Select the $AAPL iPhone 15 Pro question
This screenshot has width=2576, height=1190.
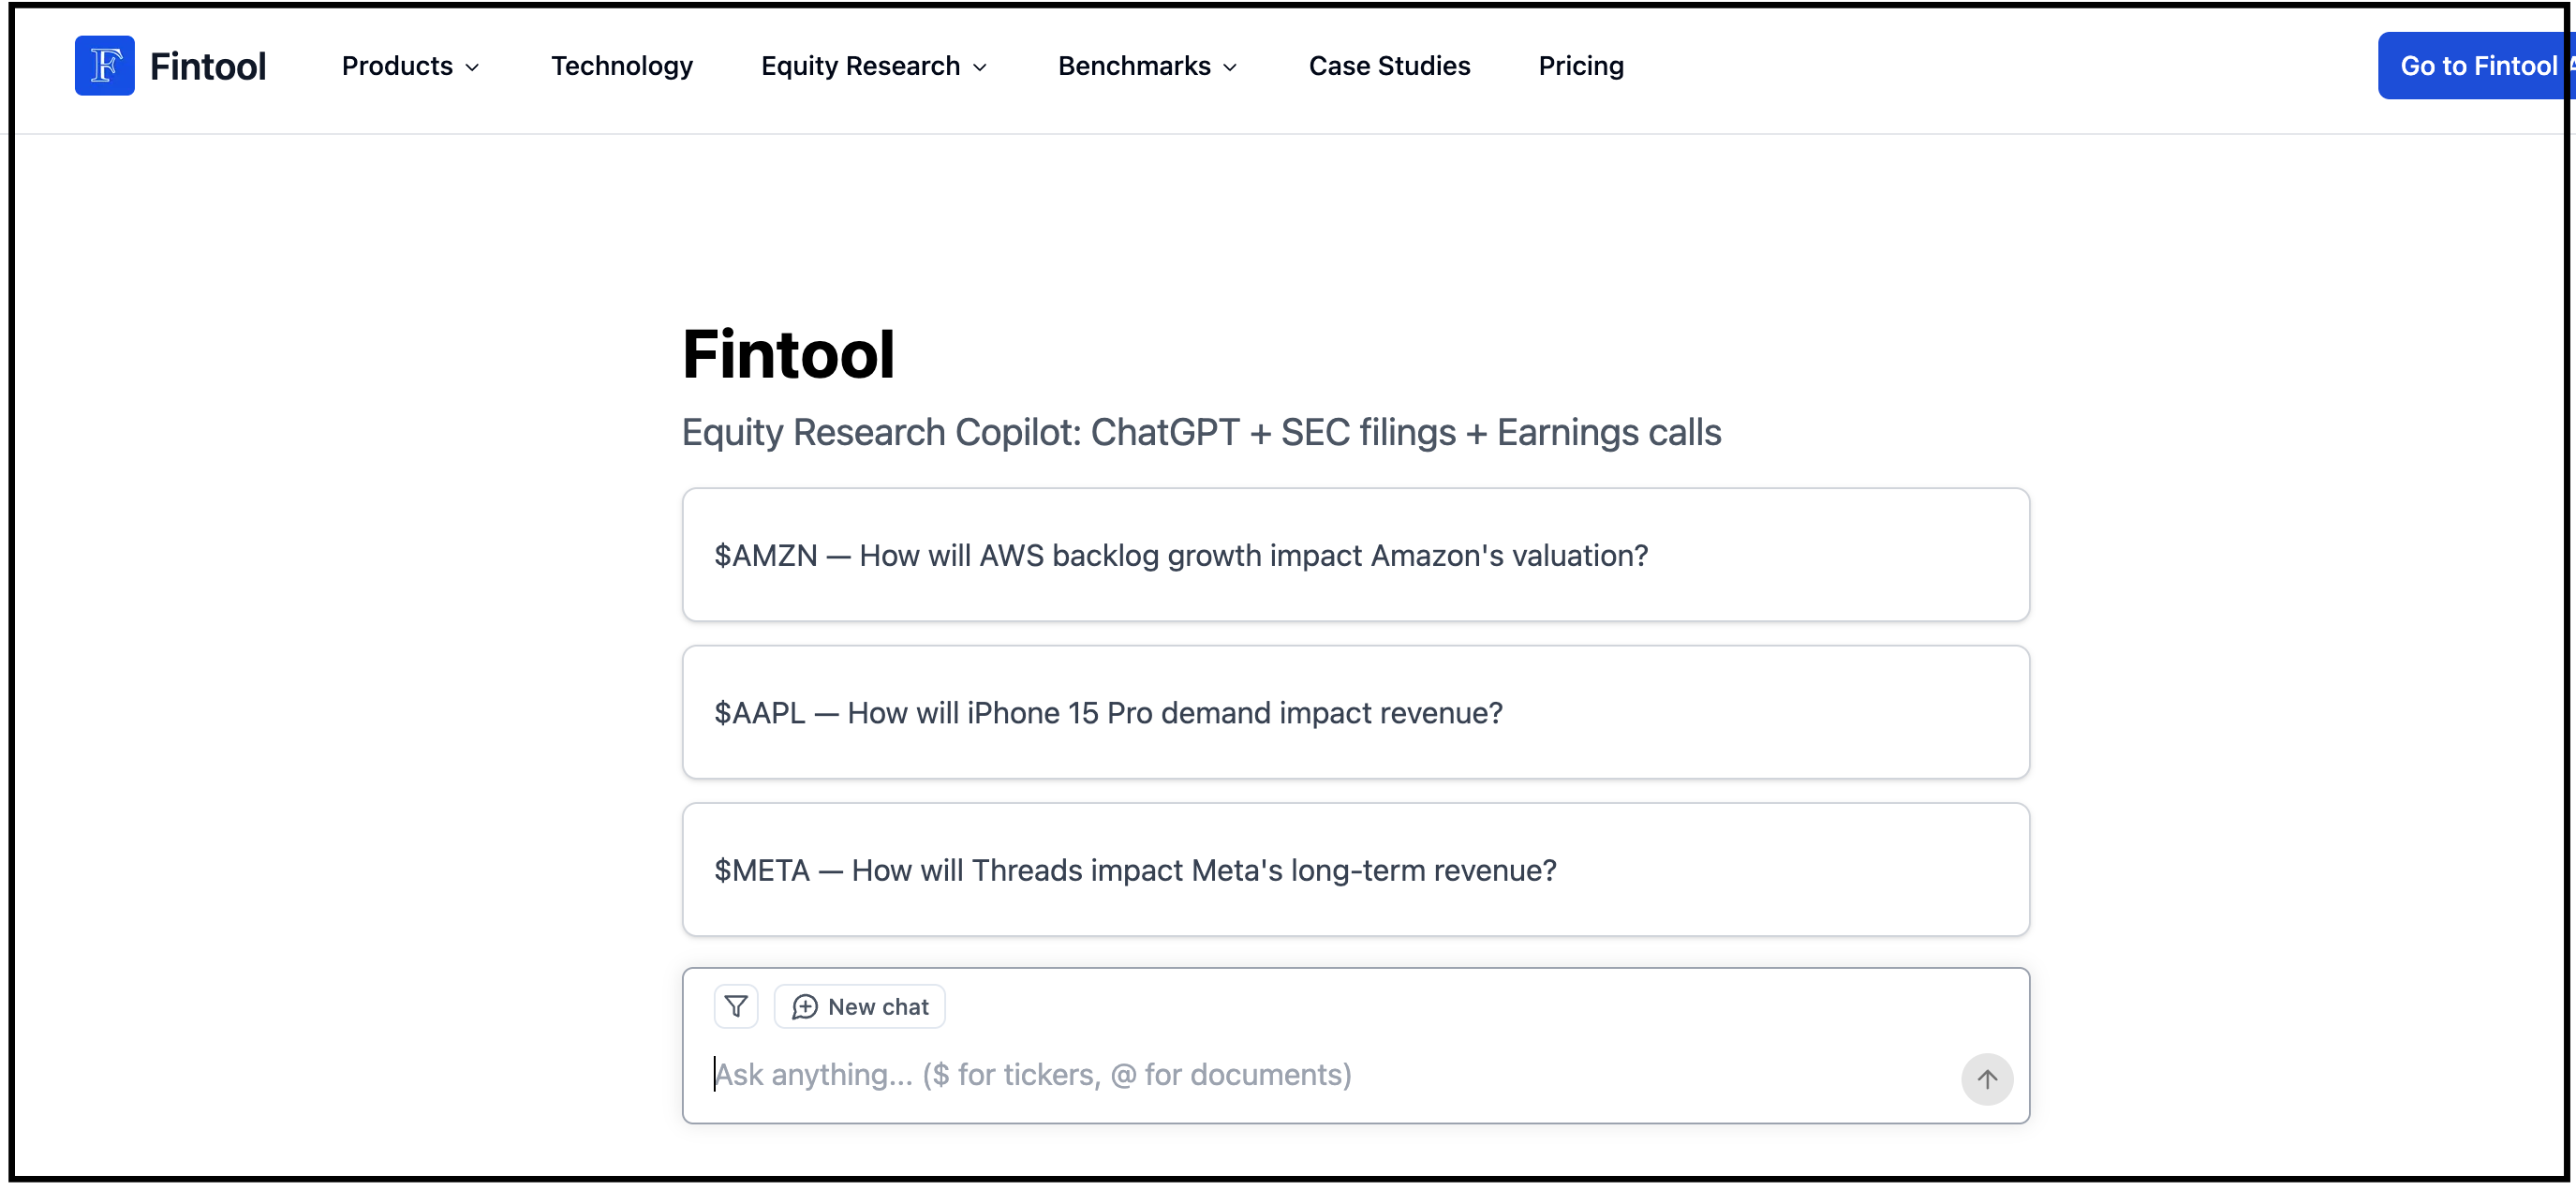[1355, 712]
